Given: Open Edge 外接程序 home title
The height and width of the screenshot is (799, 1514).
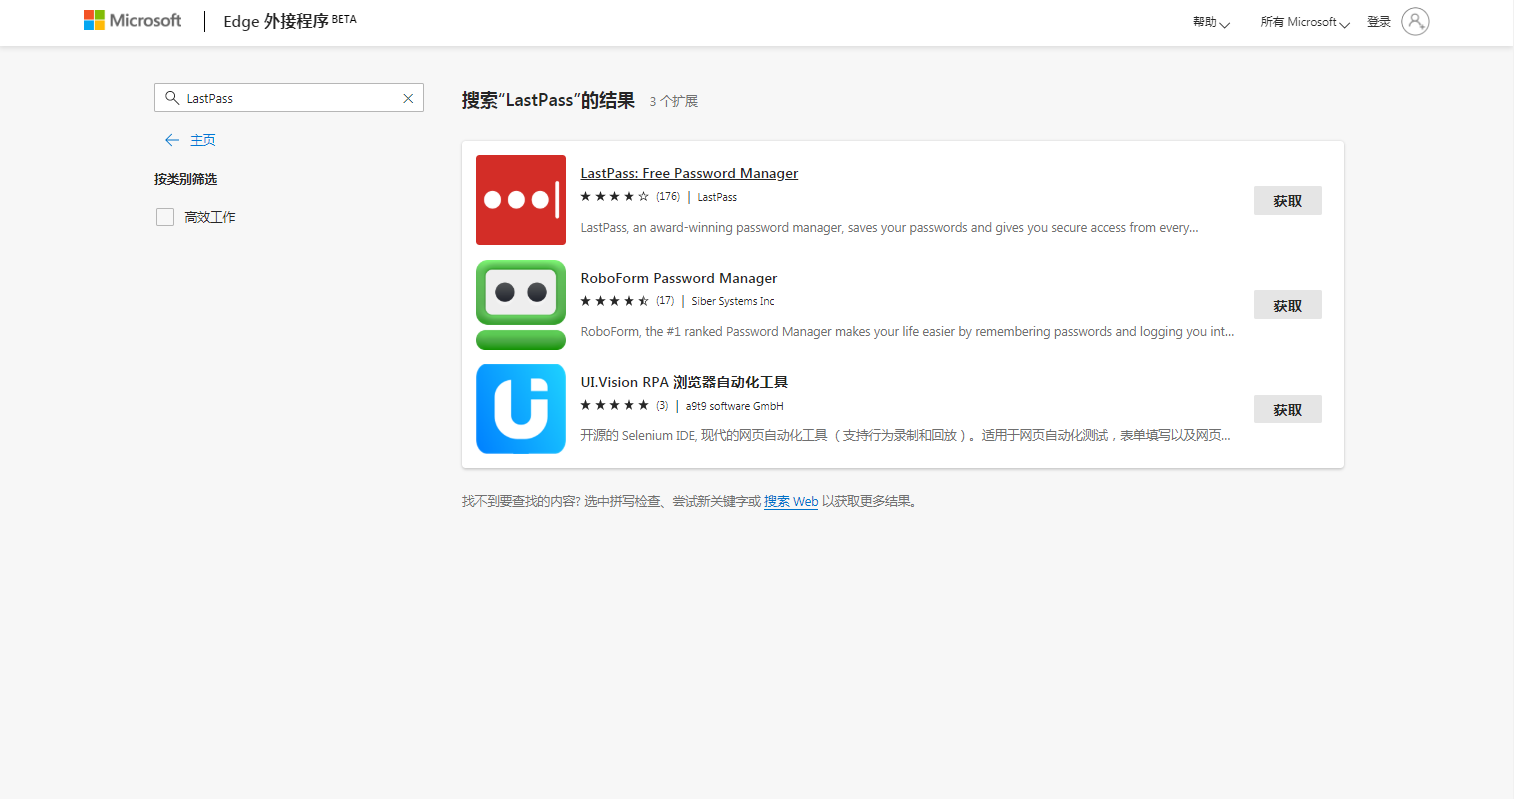Looking at the screenshot, I should [x=276, y=21].
